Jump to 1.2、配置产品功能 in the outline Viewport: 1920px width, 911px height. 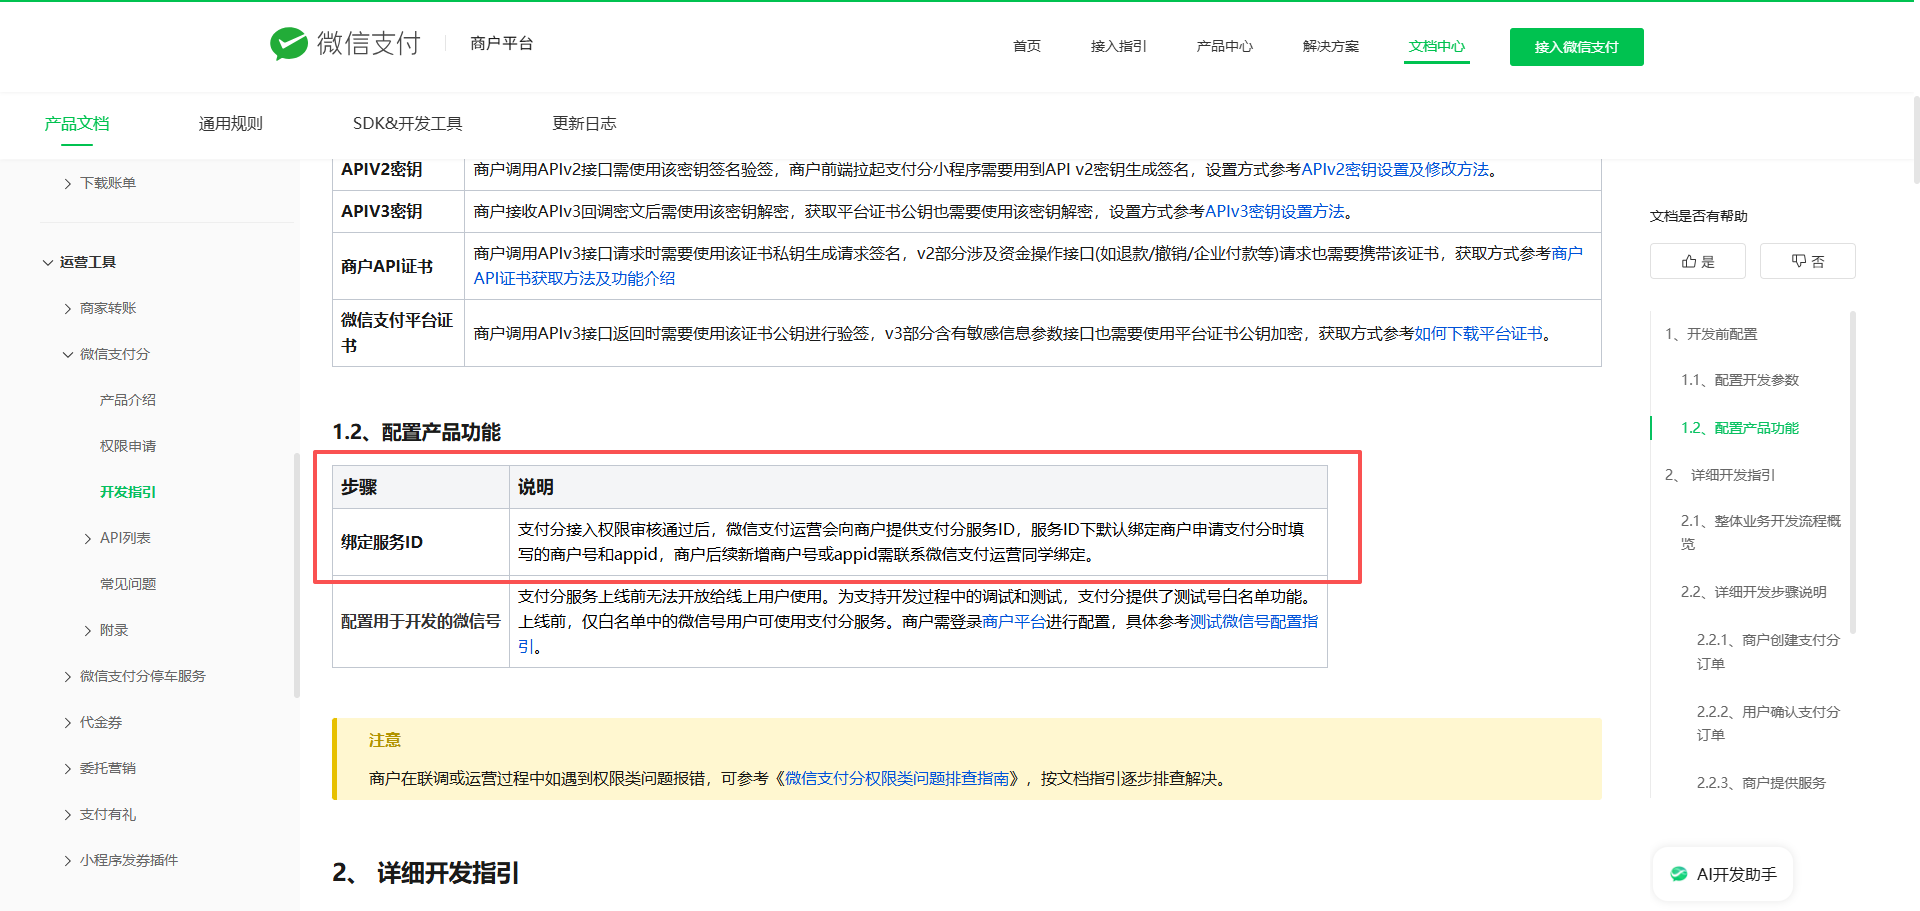(x=1740, y=428)
